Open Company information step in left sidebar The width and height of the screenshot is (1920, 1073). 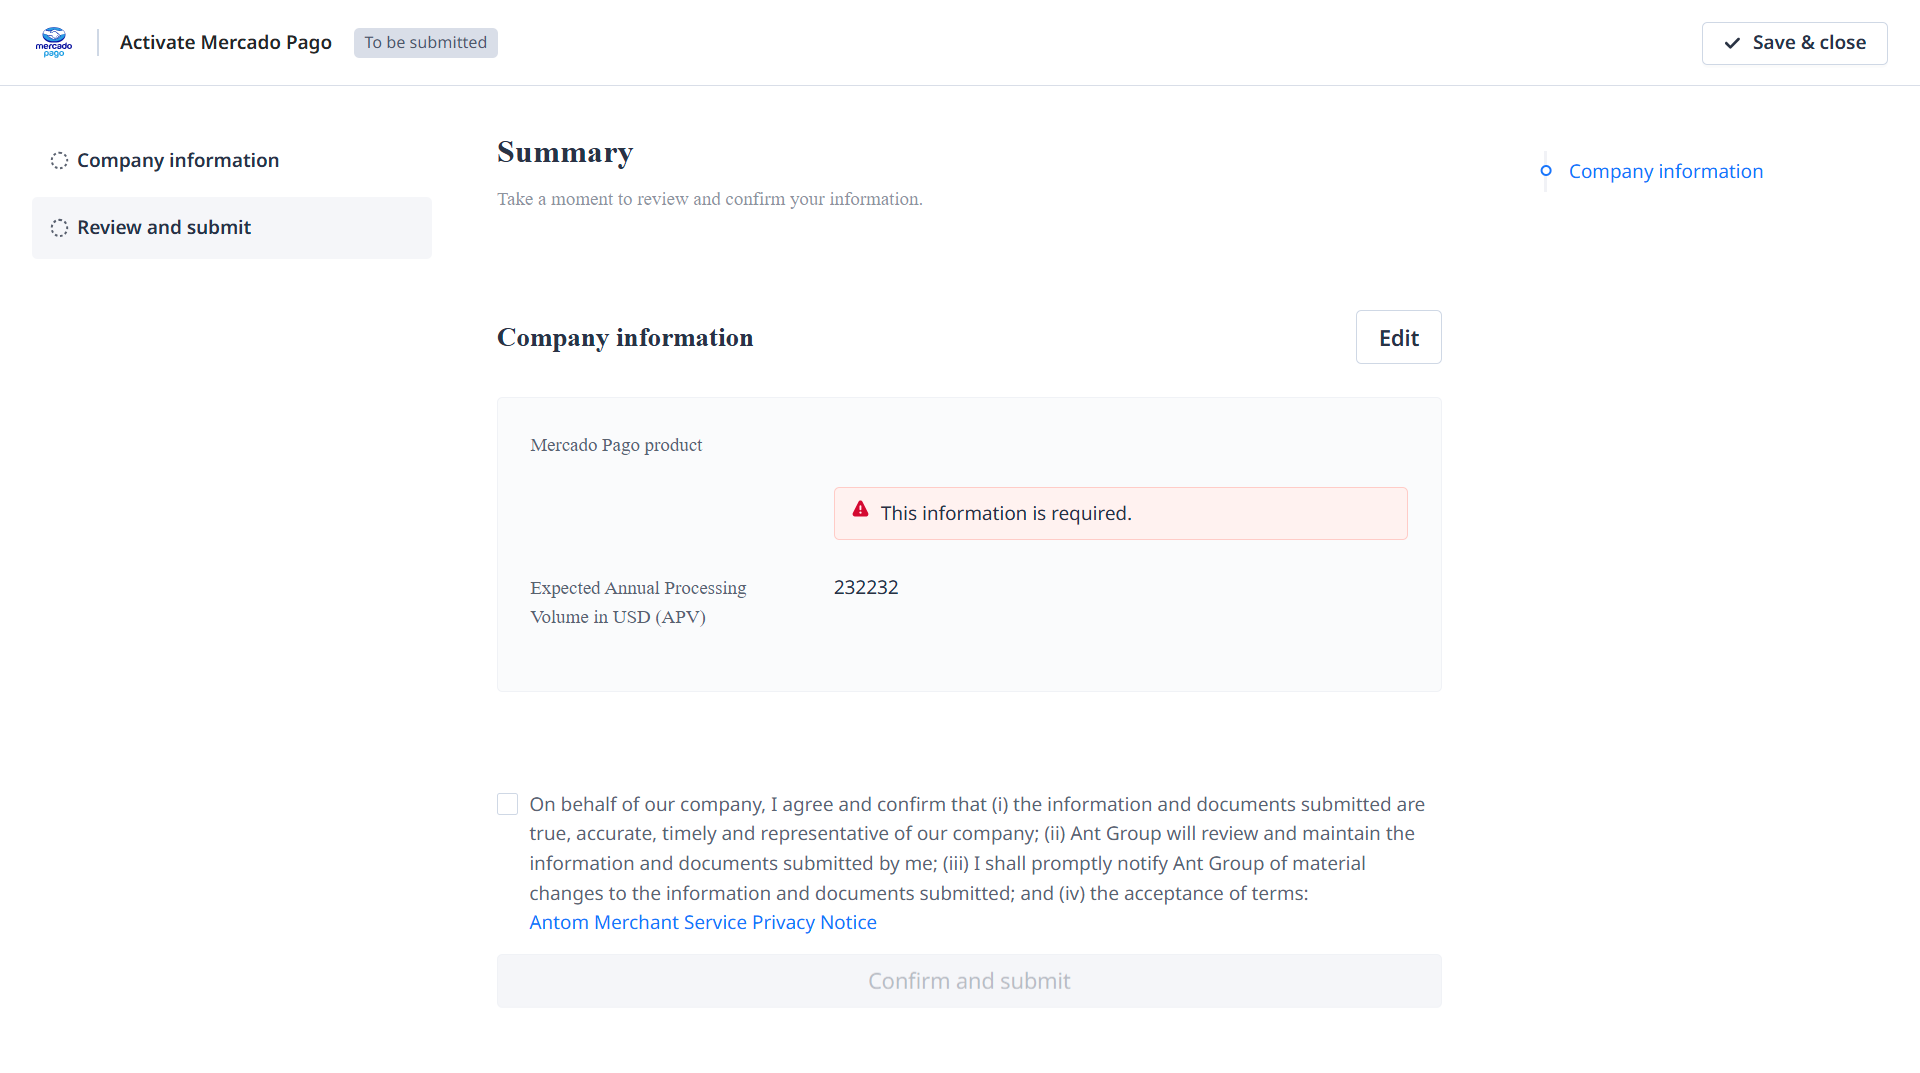click(x=178, y=161)
